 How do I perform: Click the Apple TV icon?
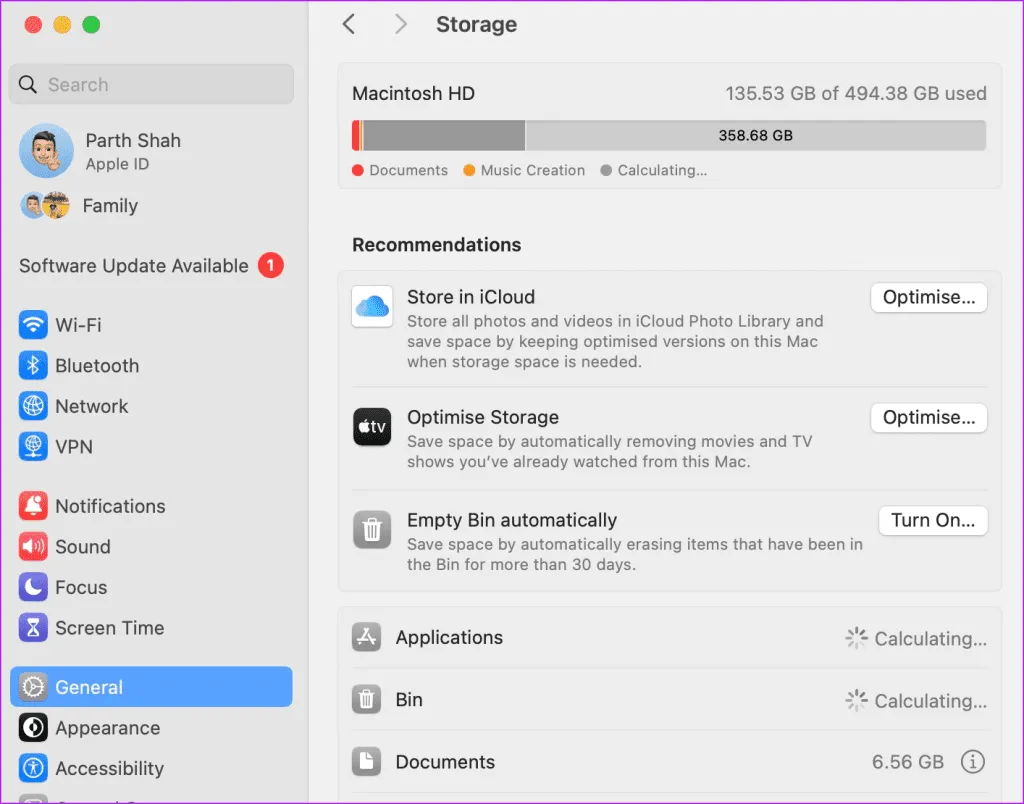[372, 427]
